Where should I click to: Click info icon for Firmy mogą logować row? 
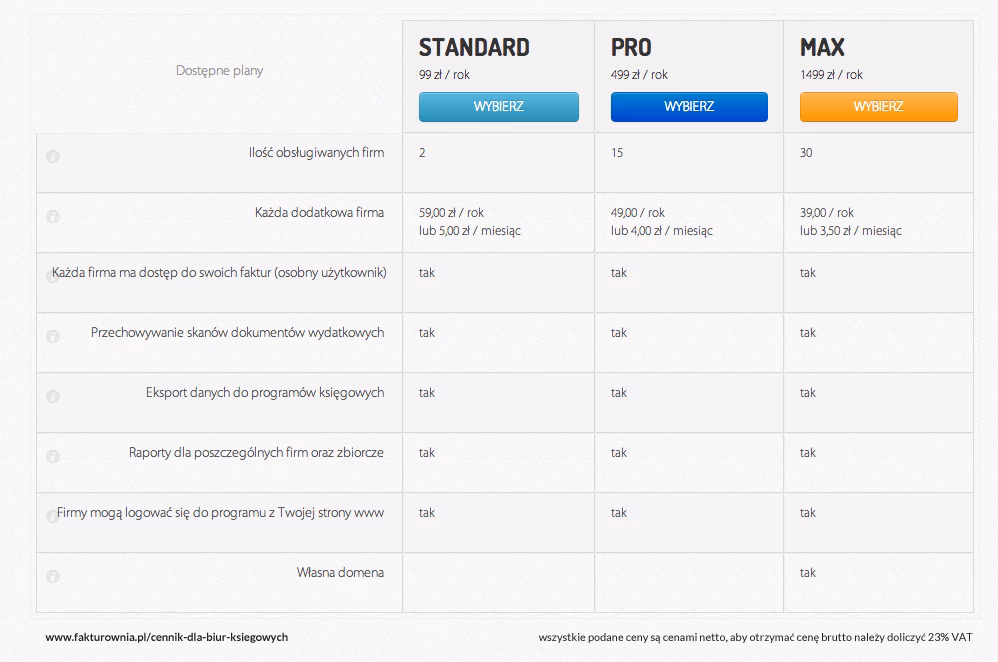(53, 517)
